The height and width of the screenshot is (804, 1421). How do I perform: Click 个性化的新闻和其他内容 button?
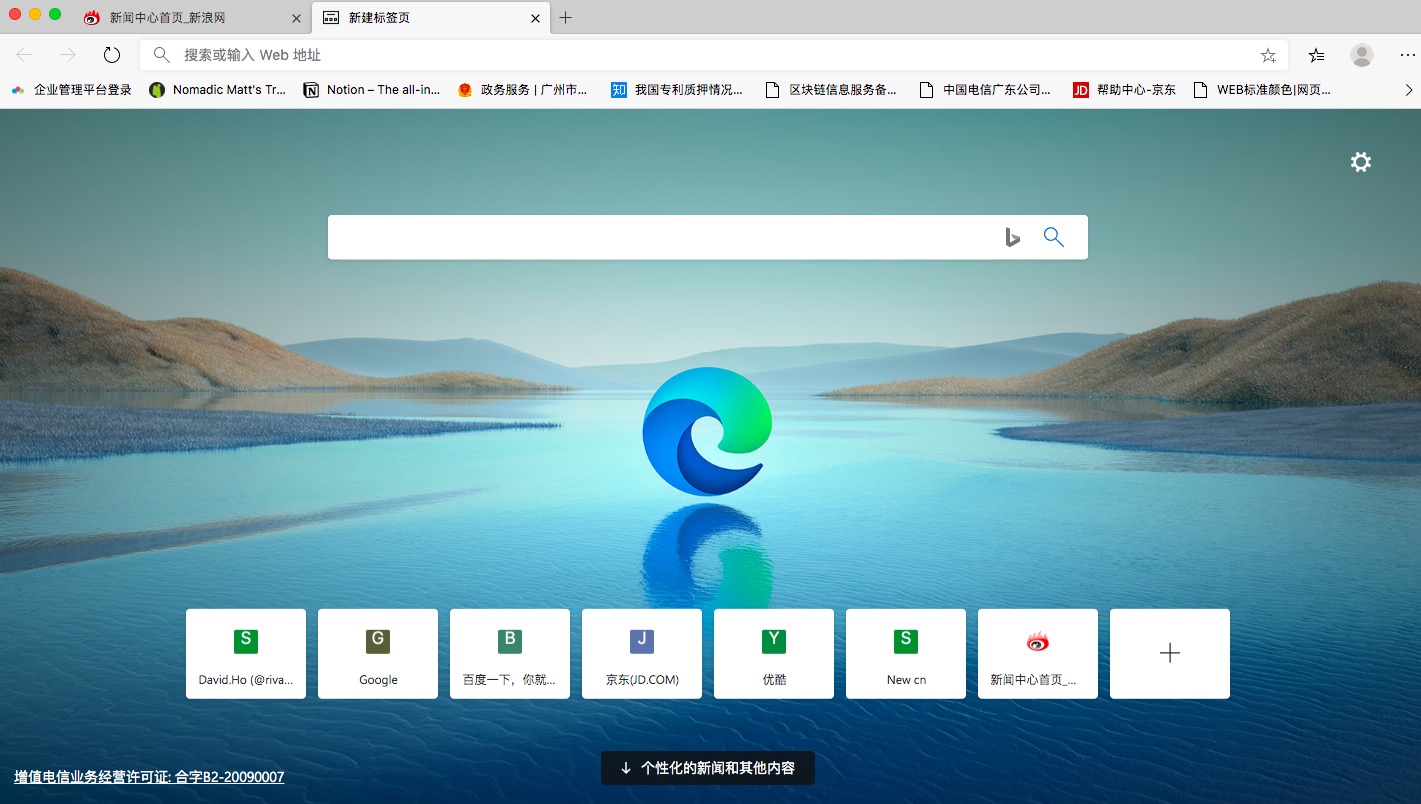point(708,768)
